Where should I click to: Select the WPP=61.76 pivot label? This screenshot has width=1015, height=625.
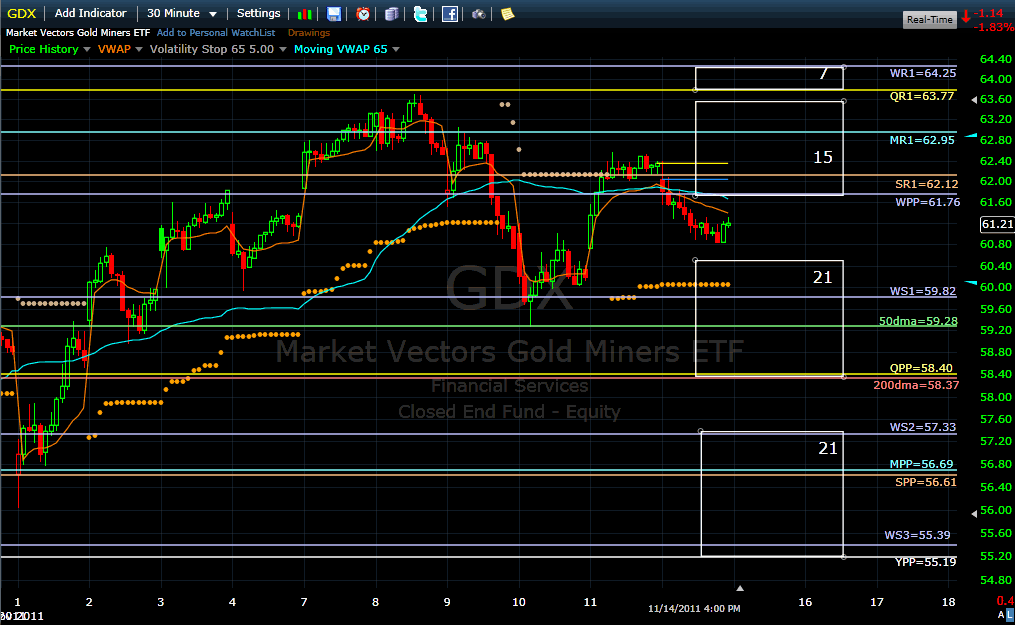[x=928, y=202]
